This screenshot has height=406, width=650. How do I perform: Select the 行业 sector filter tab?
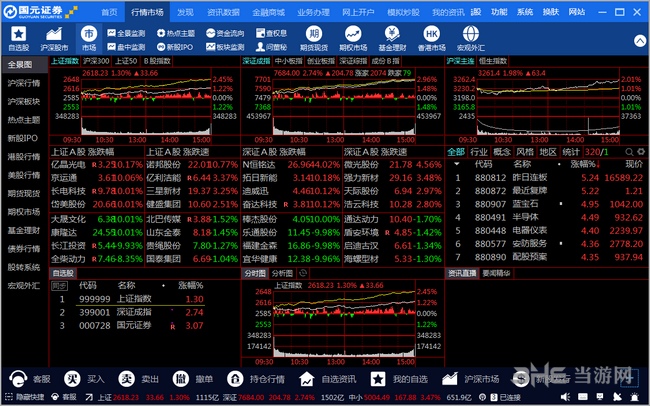click(x=479, y=152)
